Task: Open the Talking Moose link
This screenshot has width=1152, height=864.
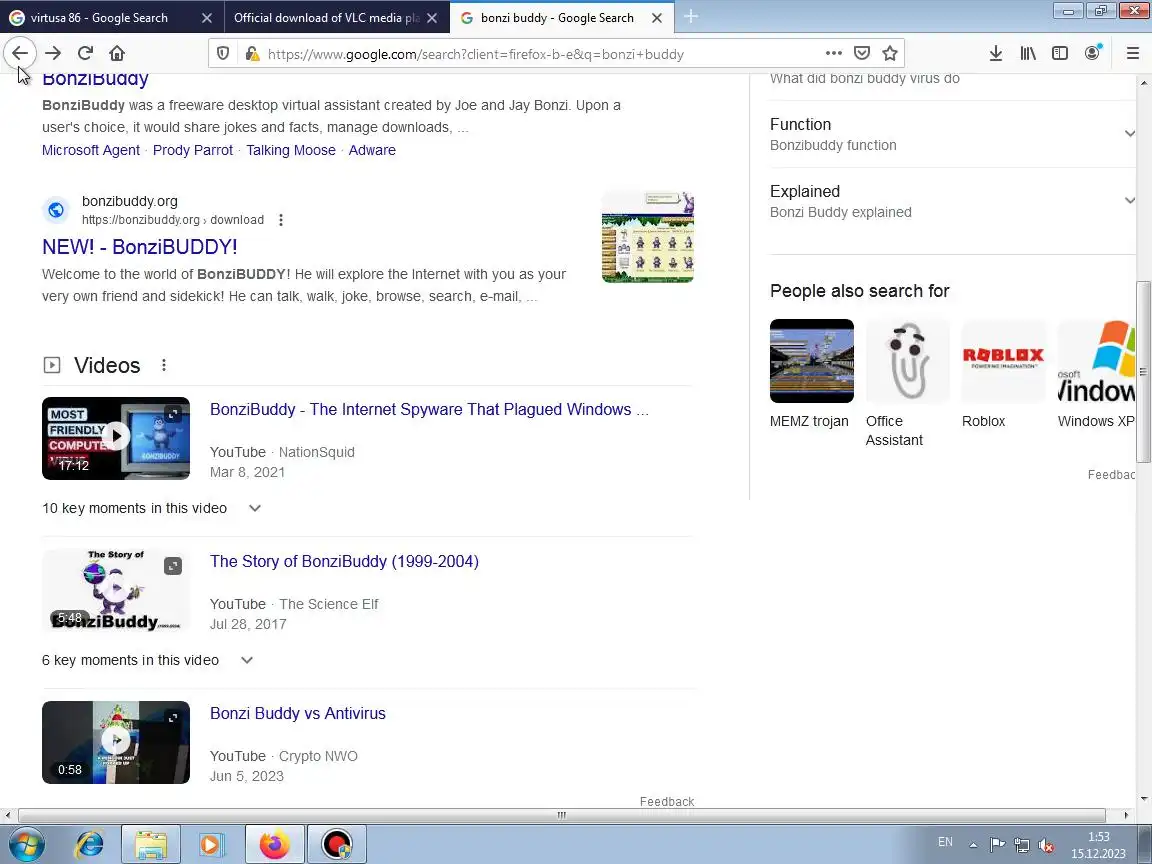Action: 291,150
